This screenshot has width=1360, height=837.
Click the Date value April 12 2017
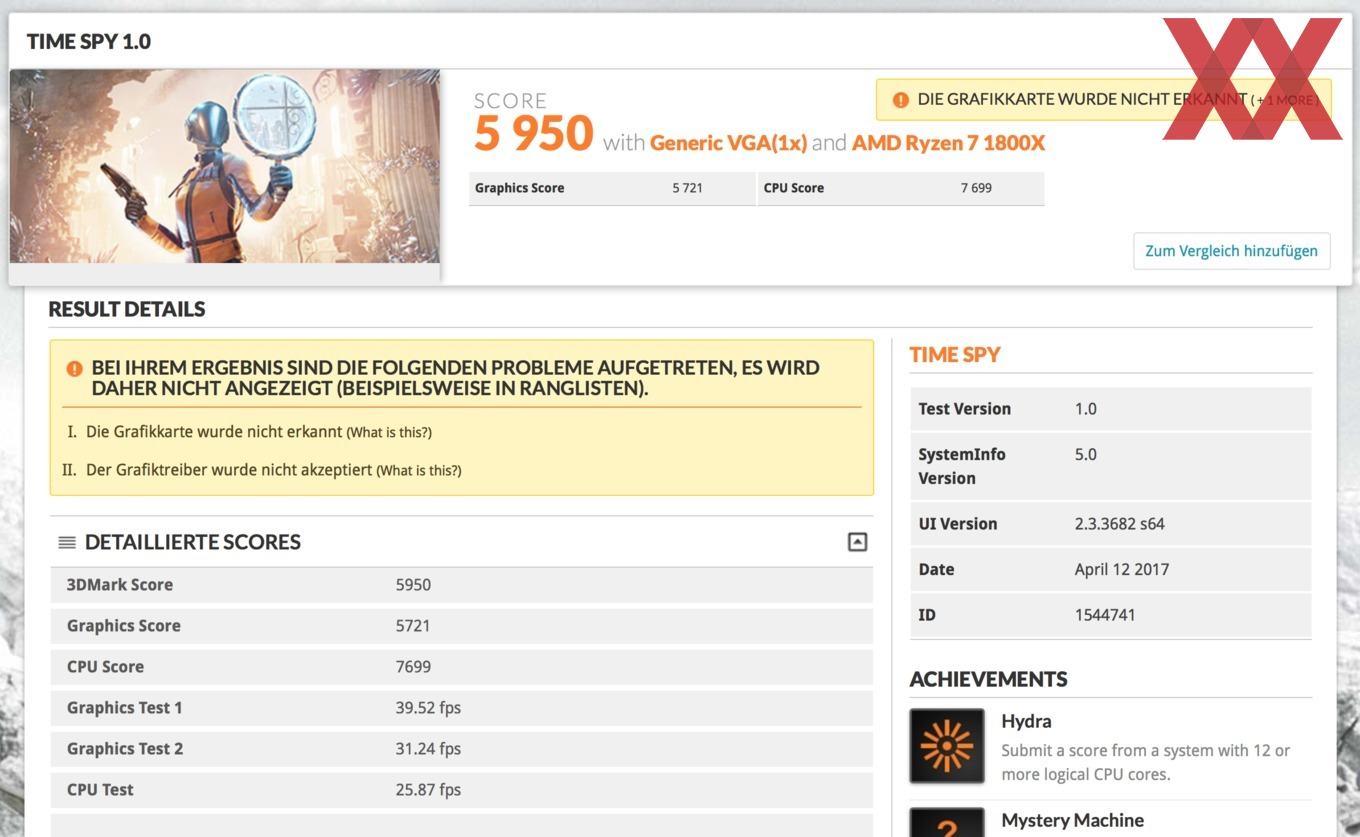1121,570
